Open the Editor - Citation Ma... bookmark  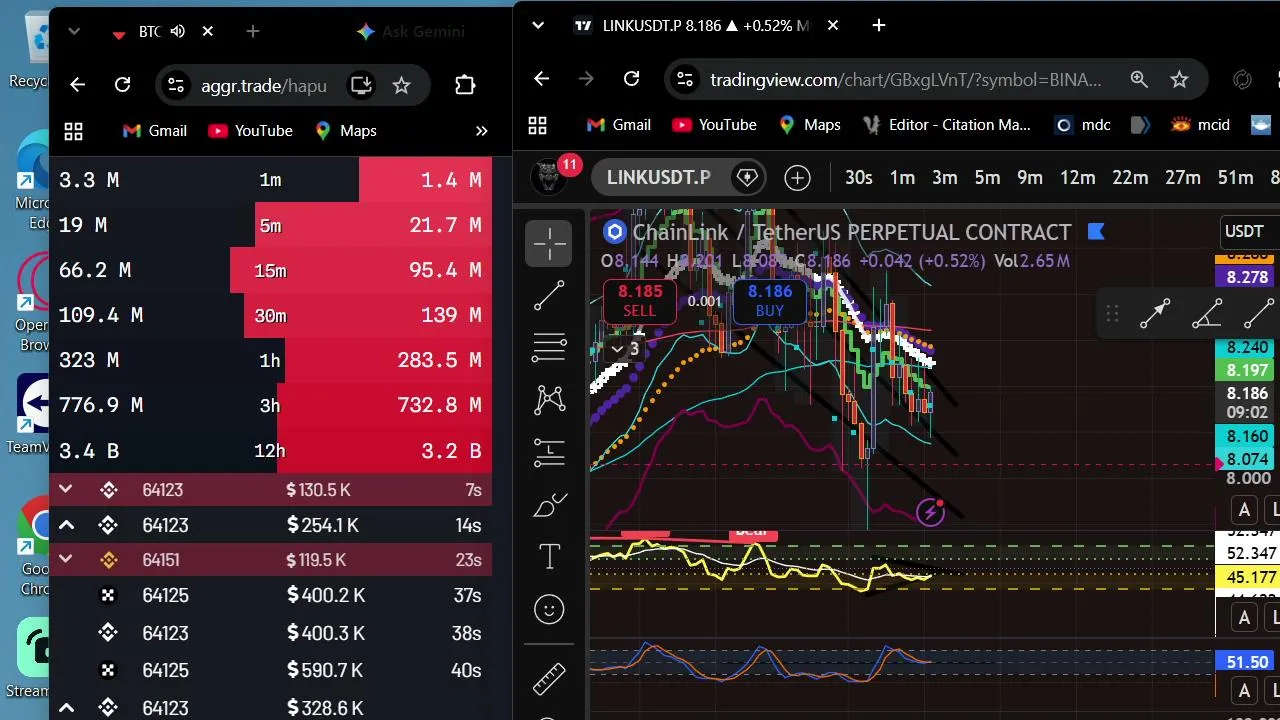click(x=946, y=125)
